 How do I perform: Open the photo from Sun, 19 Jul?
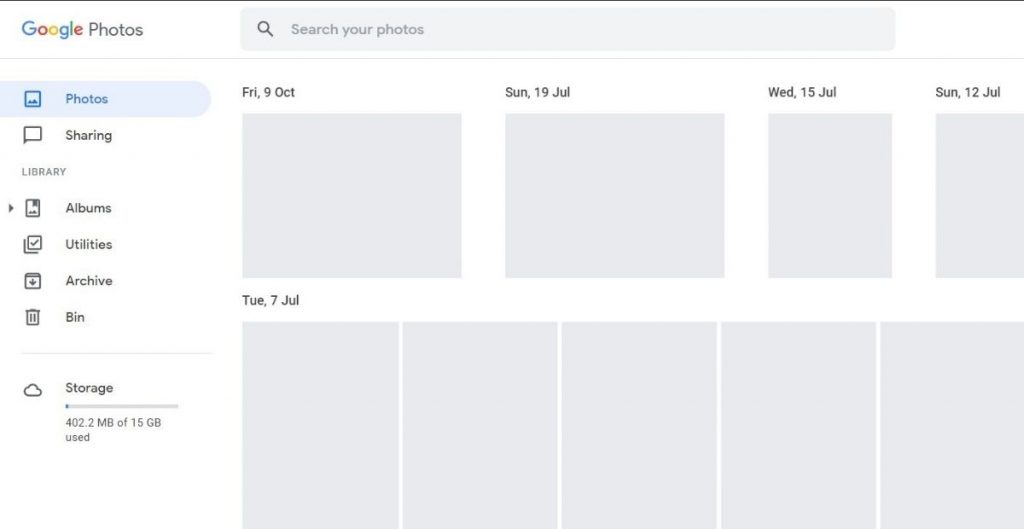pos(614,195)
